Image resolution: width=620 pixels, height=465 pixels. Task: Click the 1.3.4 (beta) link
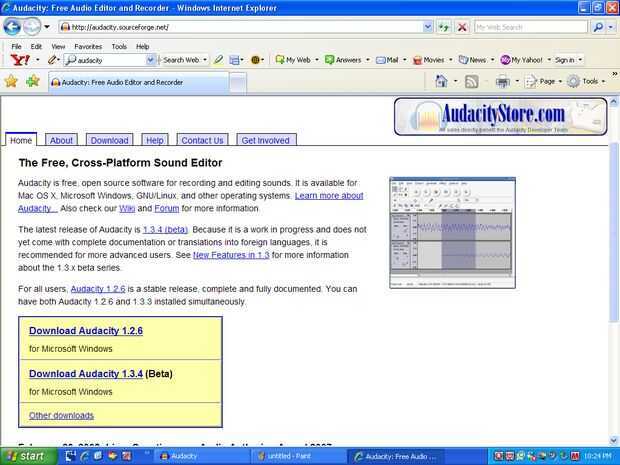[x=165, y=230]
